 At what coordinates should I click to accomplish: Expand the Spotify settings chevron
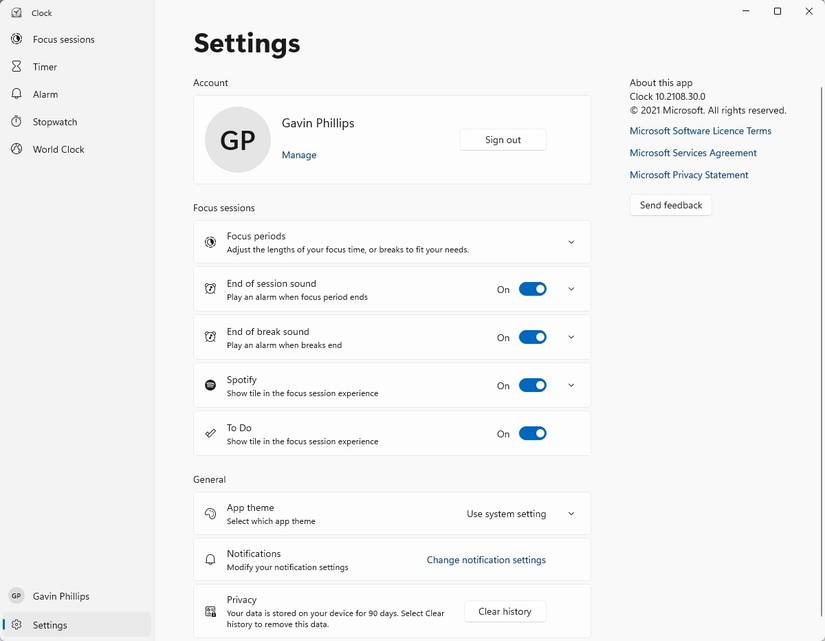571,385
